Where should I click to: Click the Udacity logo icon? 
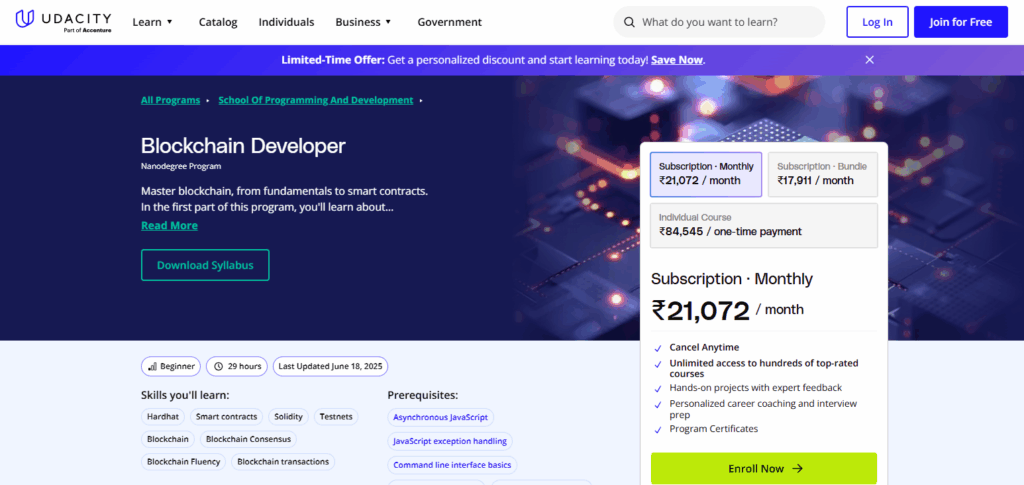27,21
